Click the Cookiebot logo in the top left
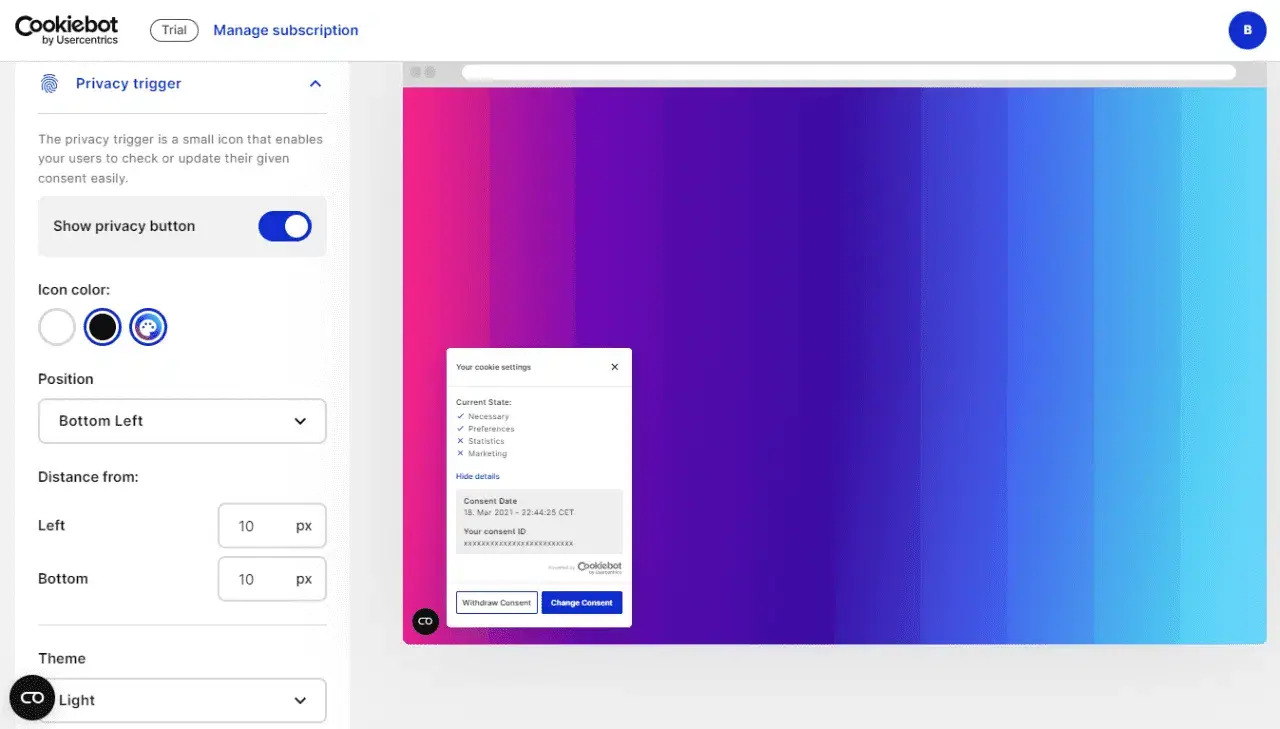 pyautogui.click(x=66, y=28)
